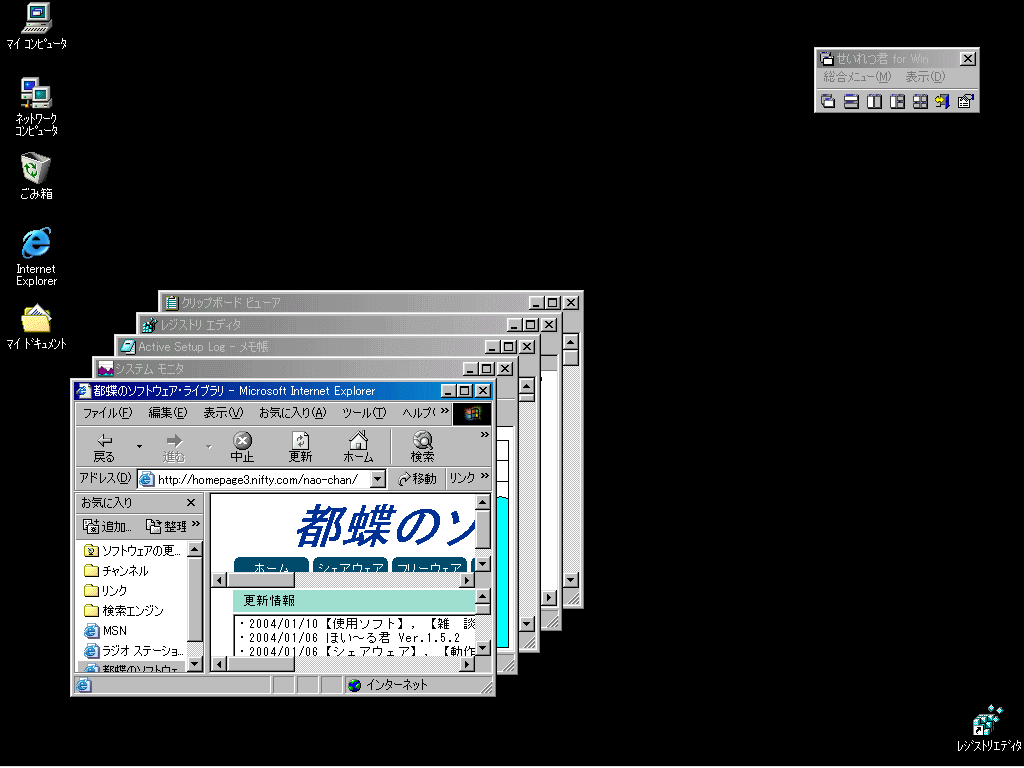Close the せいれつ君 for Win window
Image resolution: width=1024 pixels, height=768 pixels.
pos(968,59)
